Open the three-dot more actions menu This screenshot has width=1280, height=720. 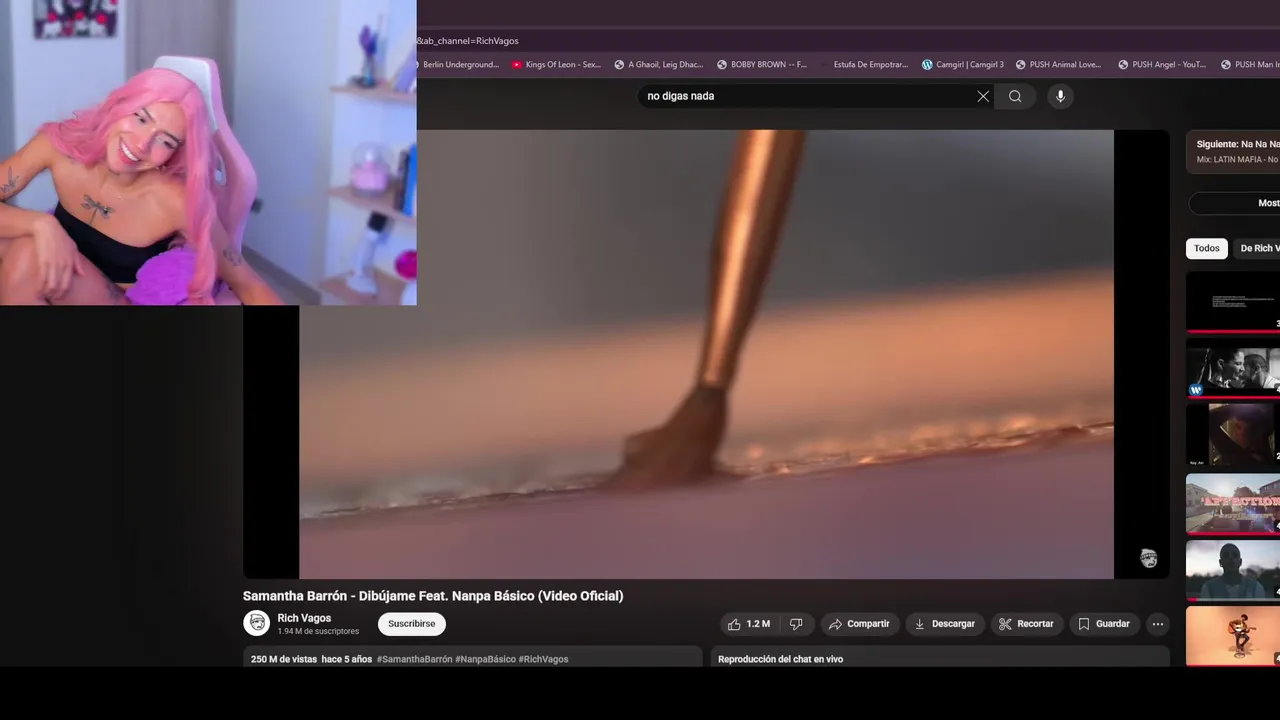[1157, 624]
